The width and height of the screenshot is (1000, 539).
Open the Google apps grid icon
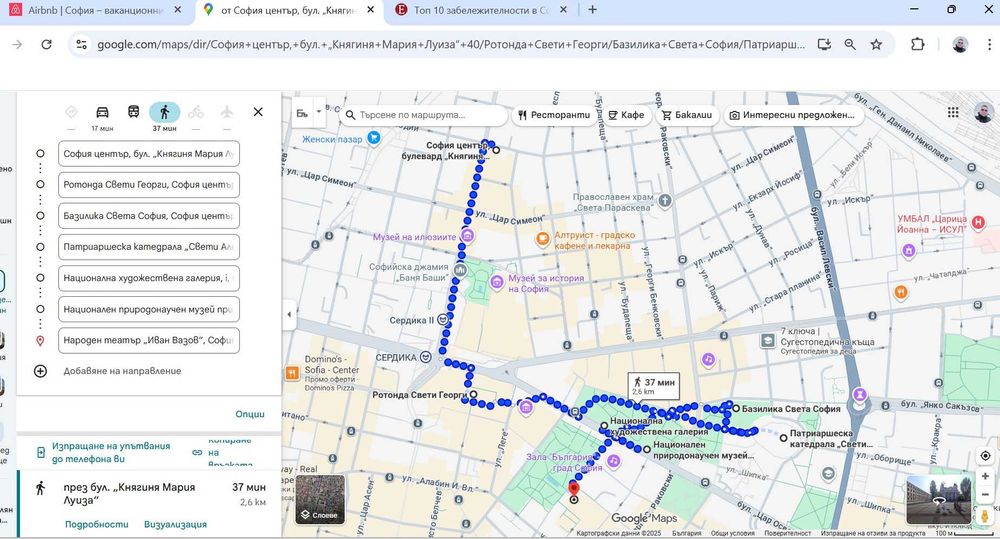953,112
